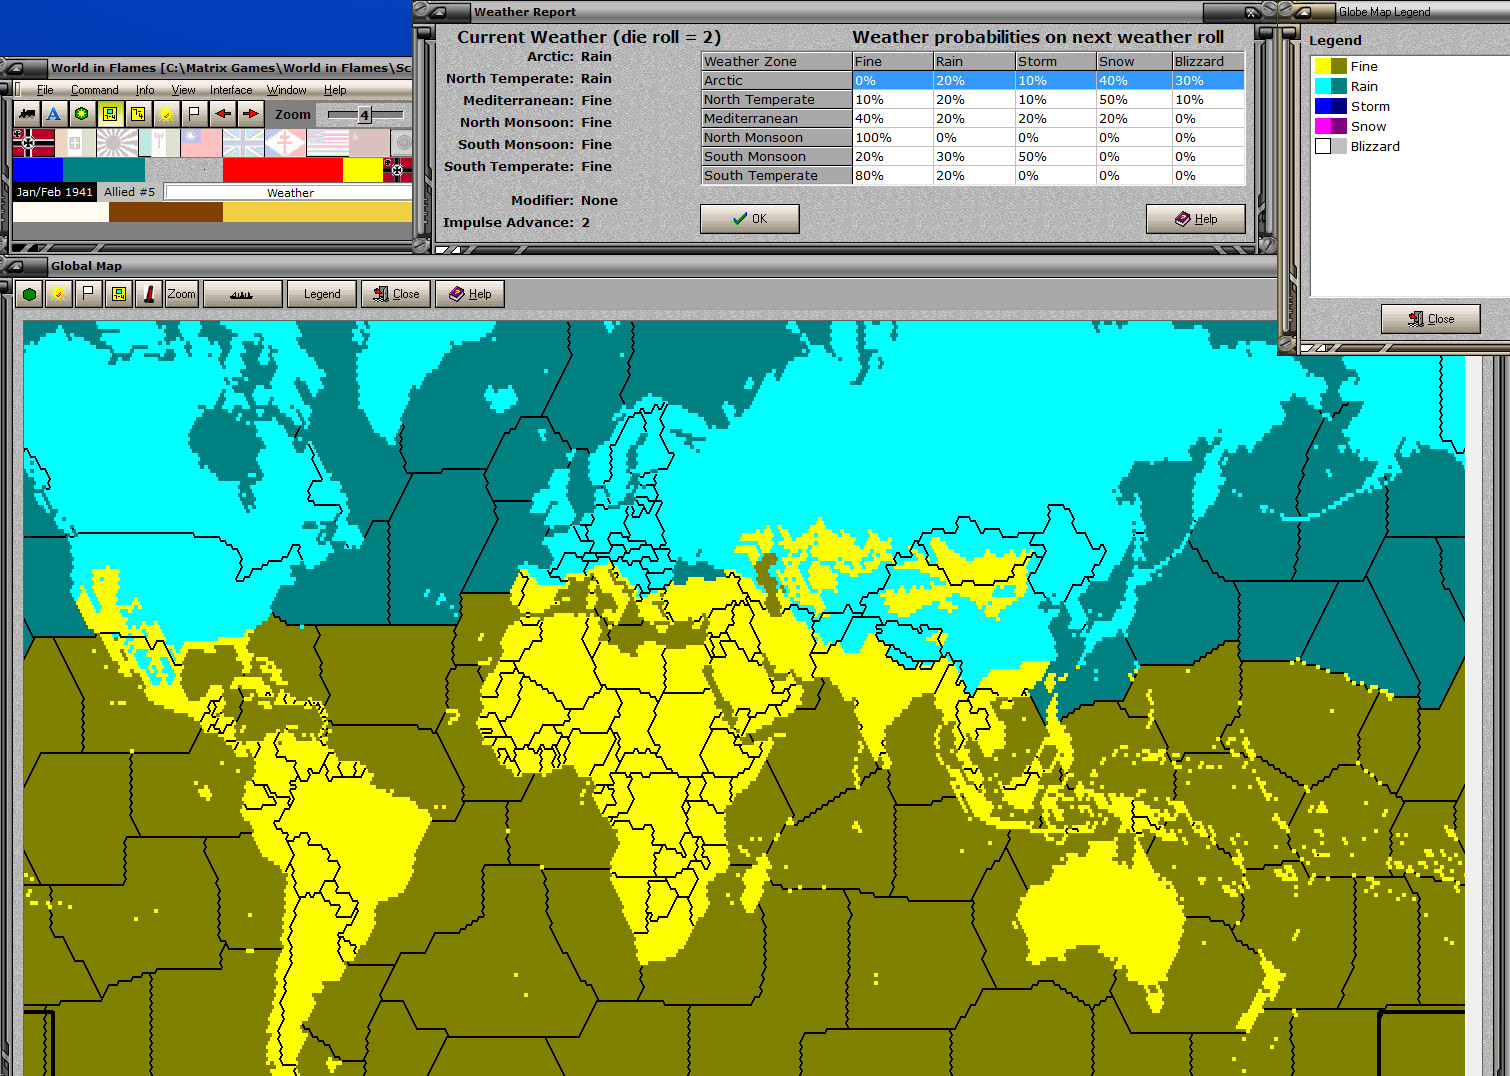
Task: Click the red right arrow next impulse icon
Action: coord(249,113)
